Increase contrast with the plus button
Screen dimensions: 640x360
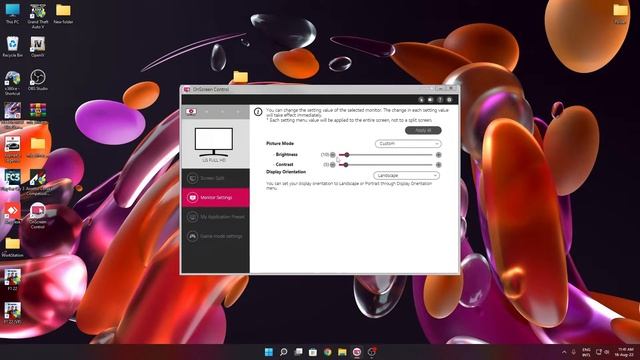(438, 165)
